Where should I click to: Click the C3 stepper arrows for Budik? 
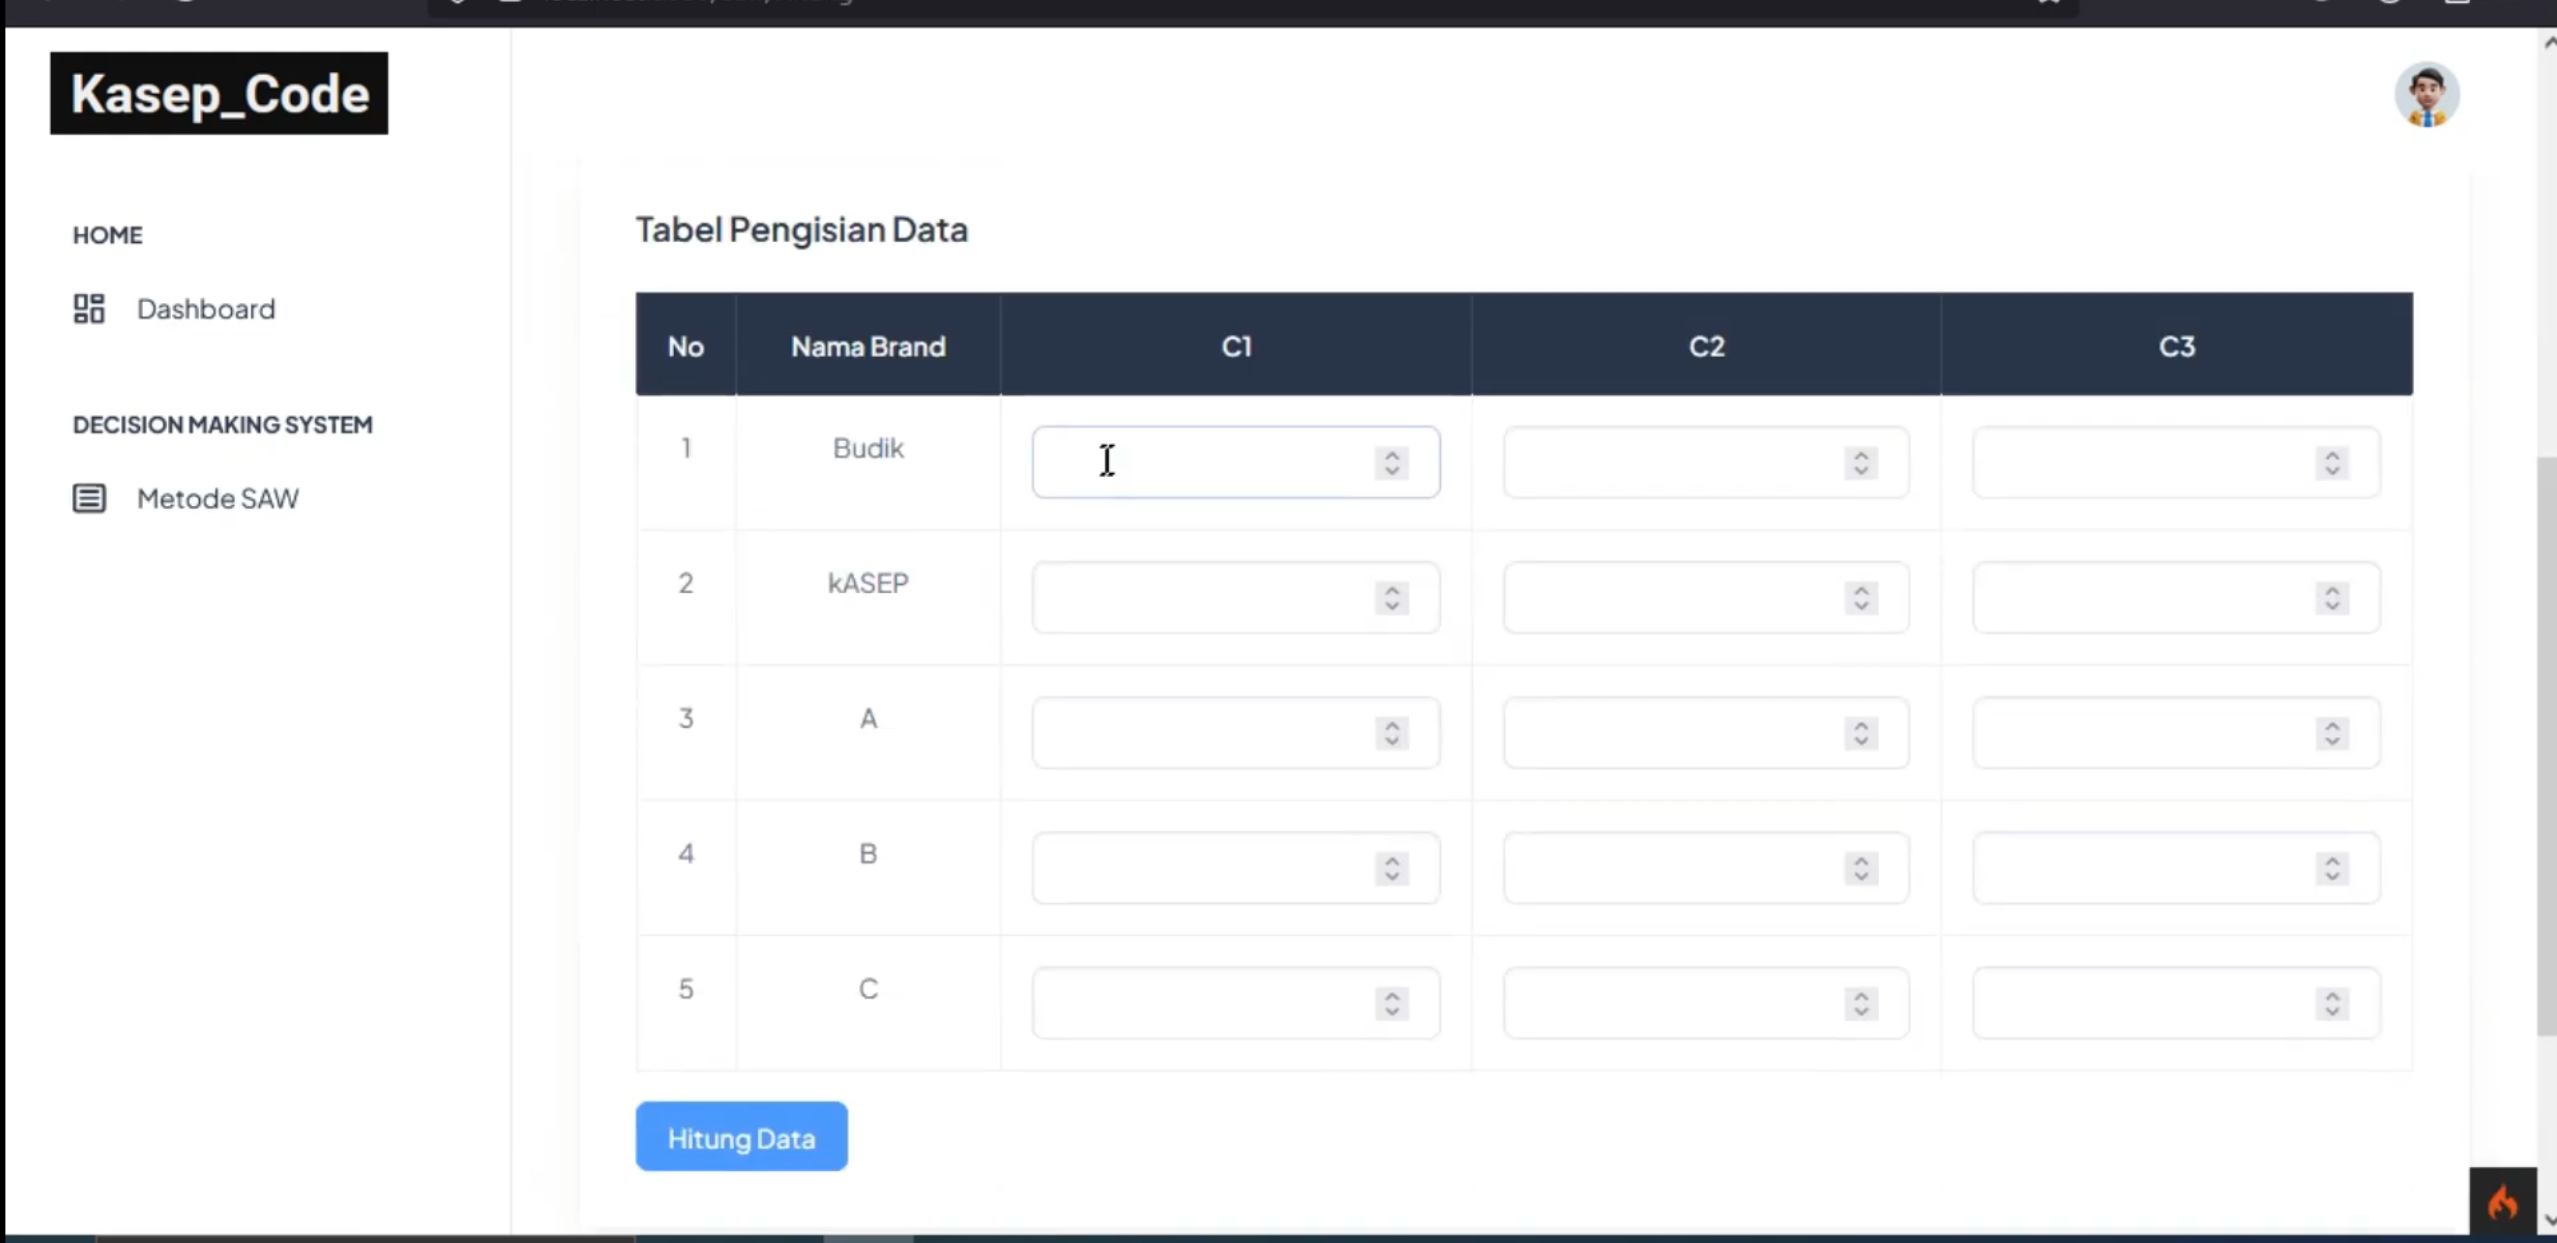pos(2332,462)
